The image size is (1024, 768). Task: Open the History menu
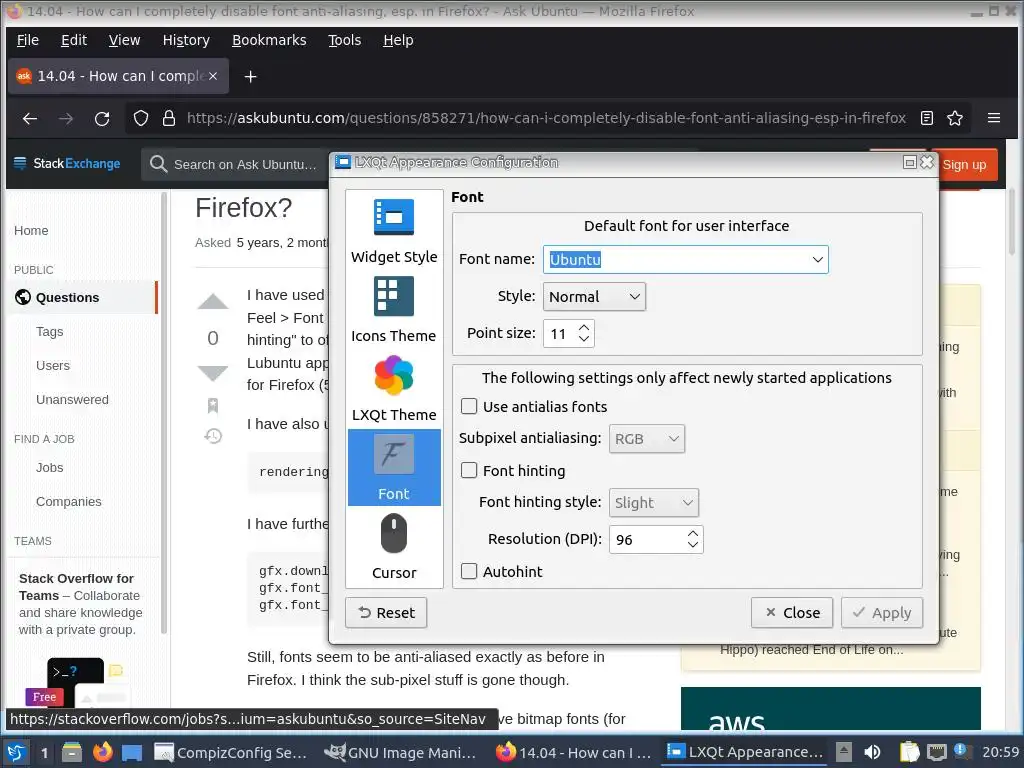pos(186,40)
